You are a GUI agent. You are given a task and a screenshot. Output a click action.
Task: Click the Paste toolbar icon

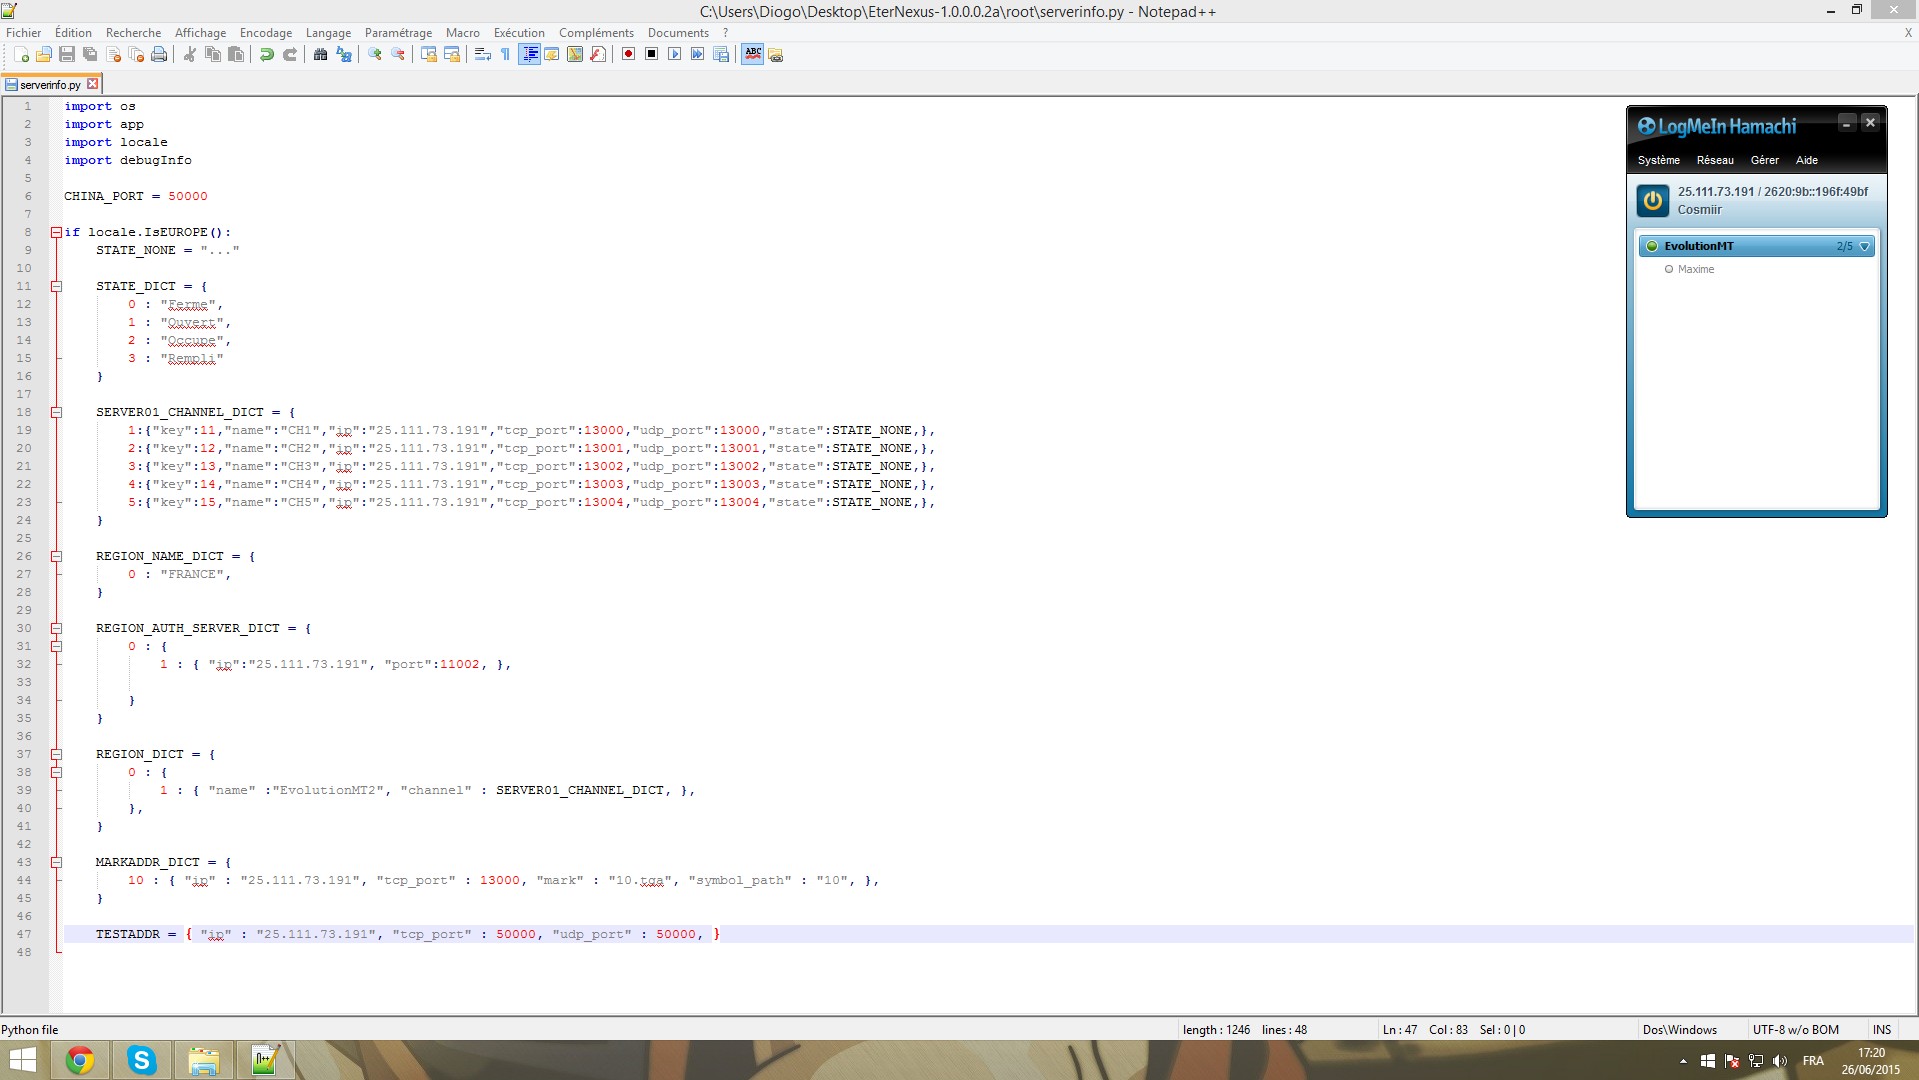coord(236,55)
